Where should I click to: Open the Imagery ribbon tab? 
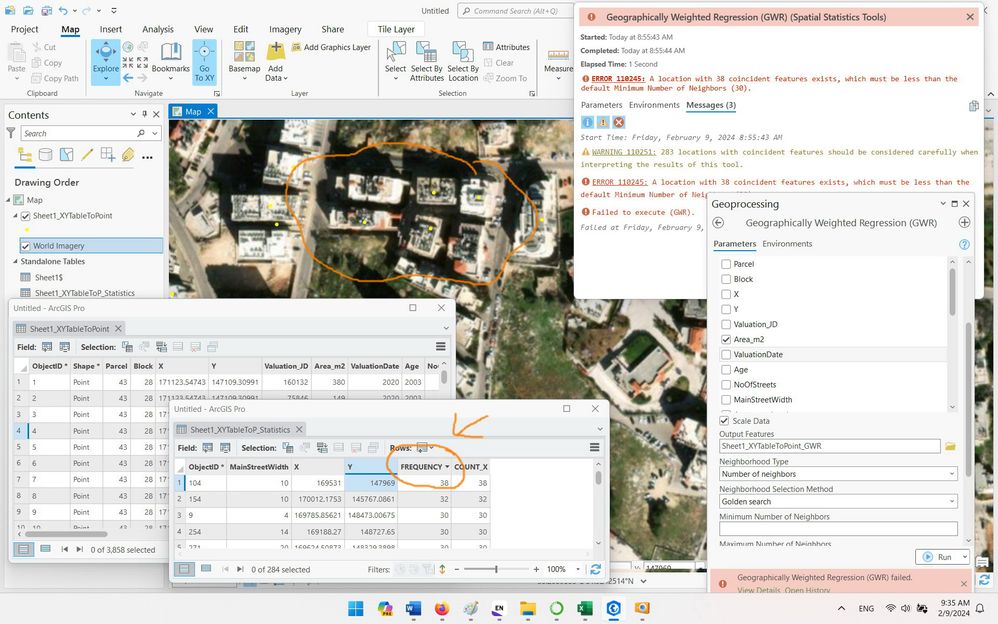click(x=283, y=30)
